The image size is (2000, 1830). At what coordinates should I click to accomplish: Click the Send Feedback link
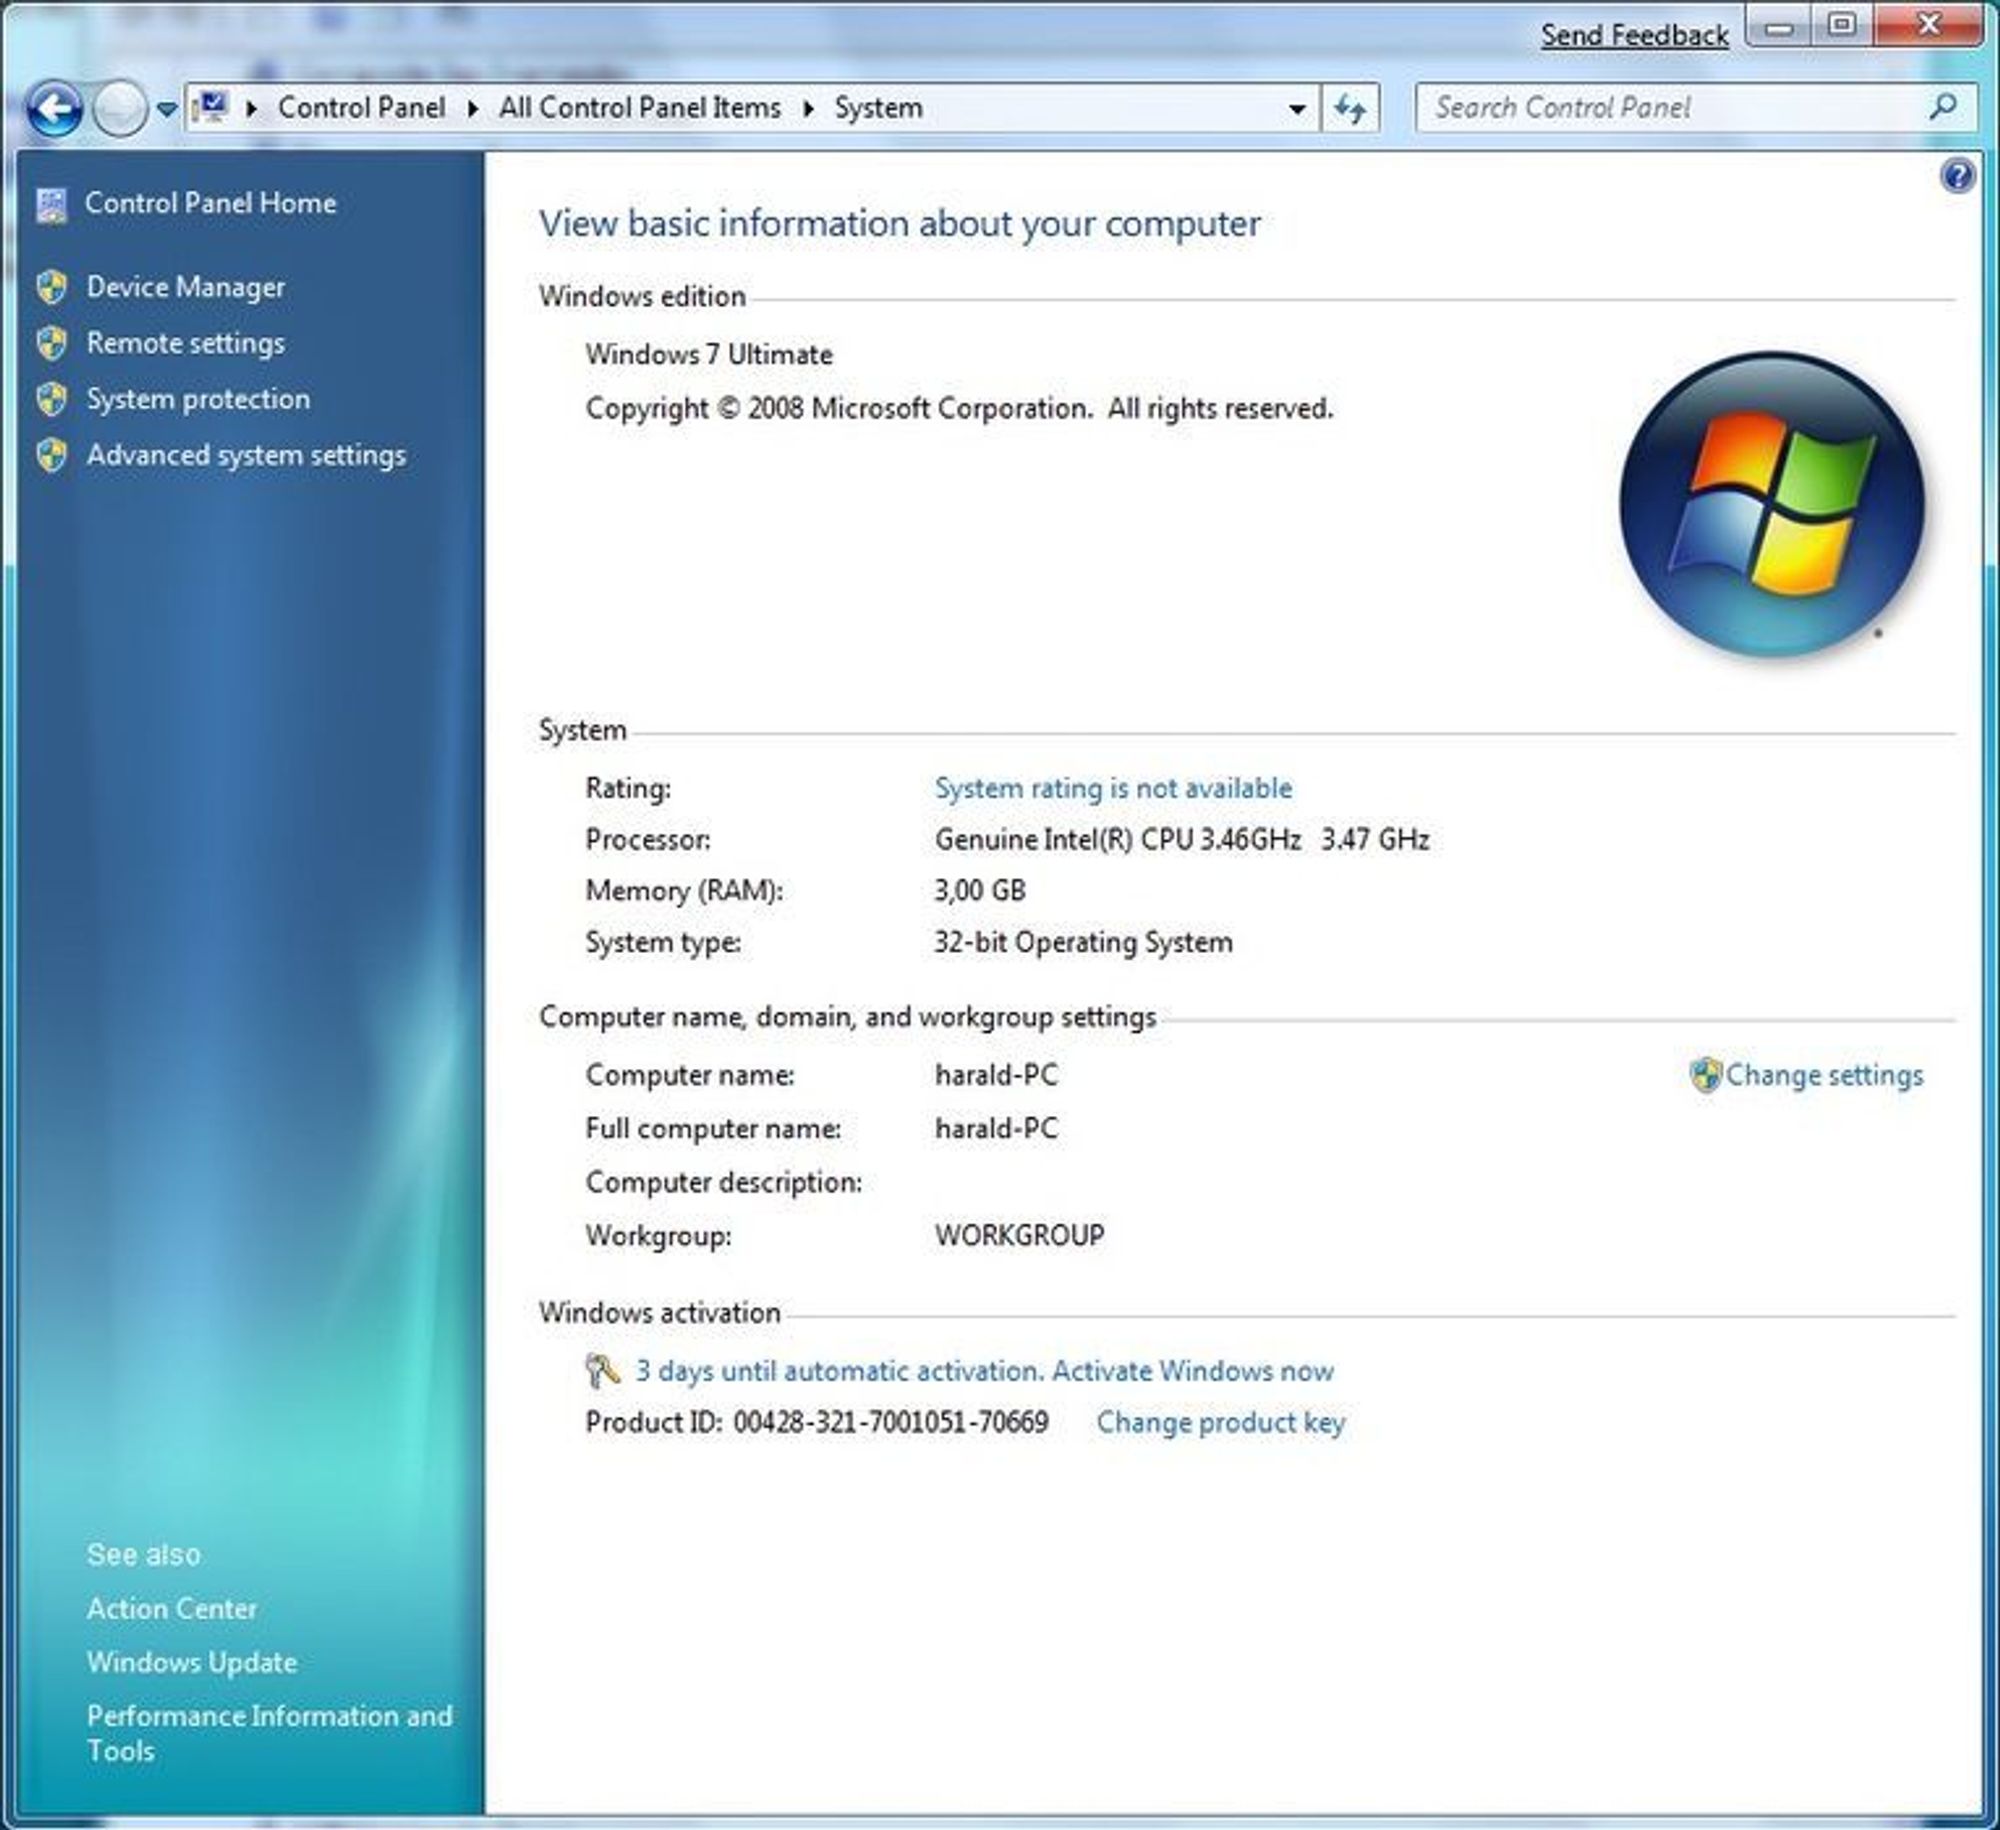1634,36
